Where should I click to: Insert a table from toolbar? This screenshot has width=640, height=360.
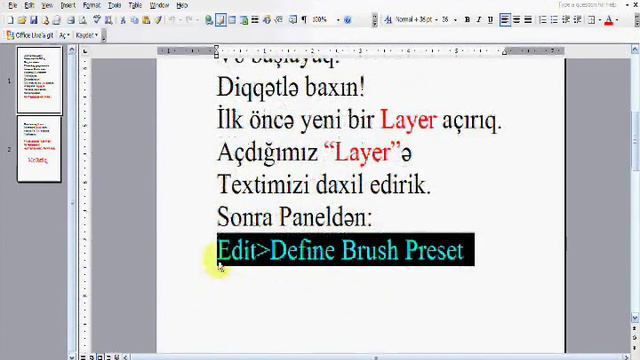click(232, 20)
